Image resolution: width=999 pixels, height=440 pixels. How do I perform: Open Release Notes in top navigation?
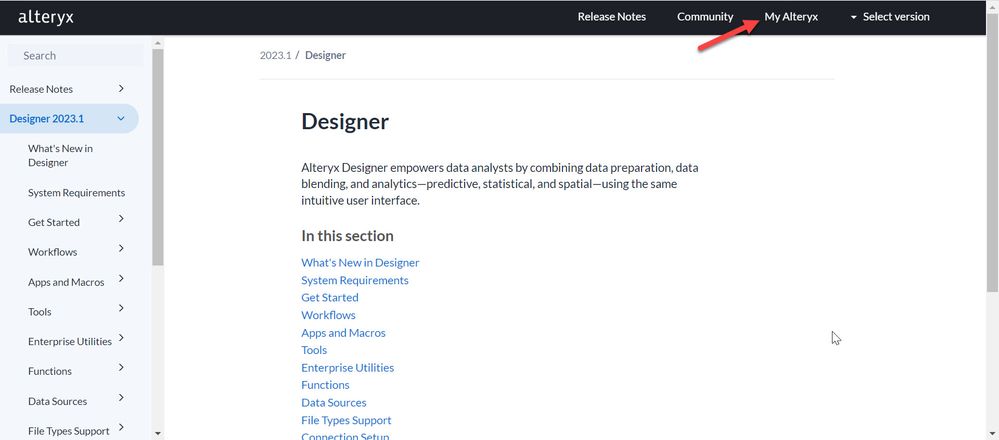coord(612,17)
